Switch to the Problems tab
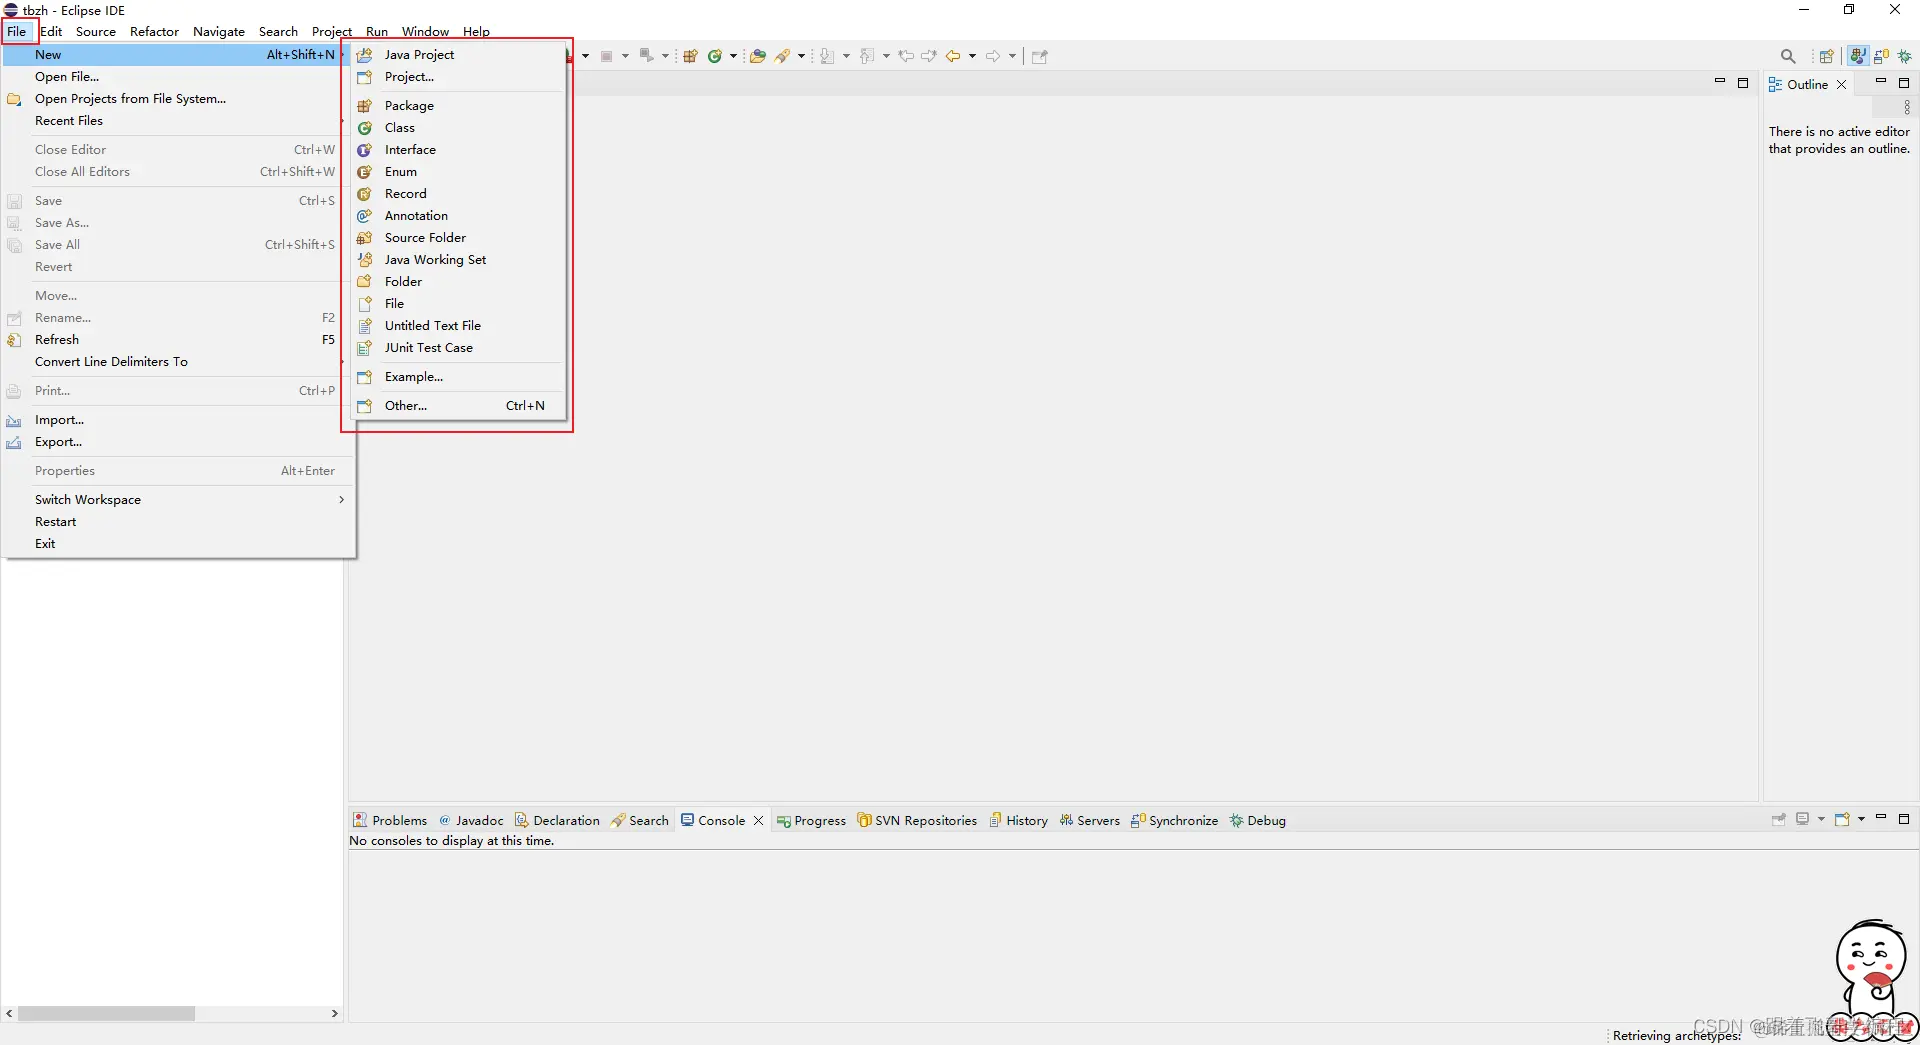Viewport: 1920px width, 1045px height. 390,821
